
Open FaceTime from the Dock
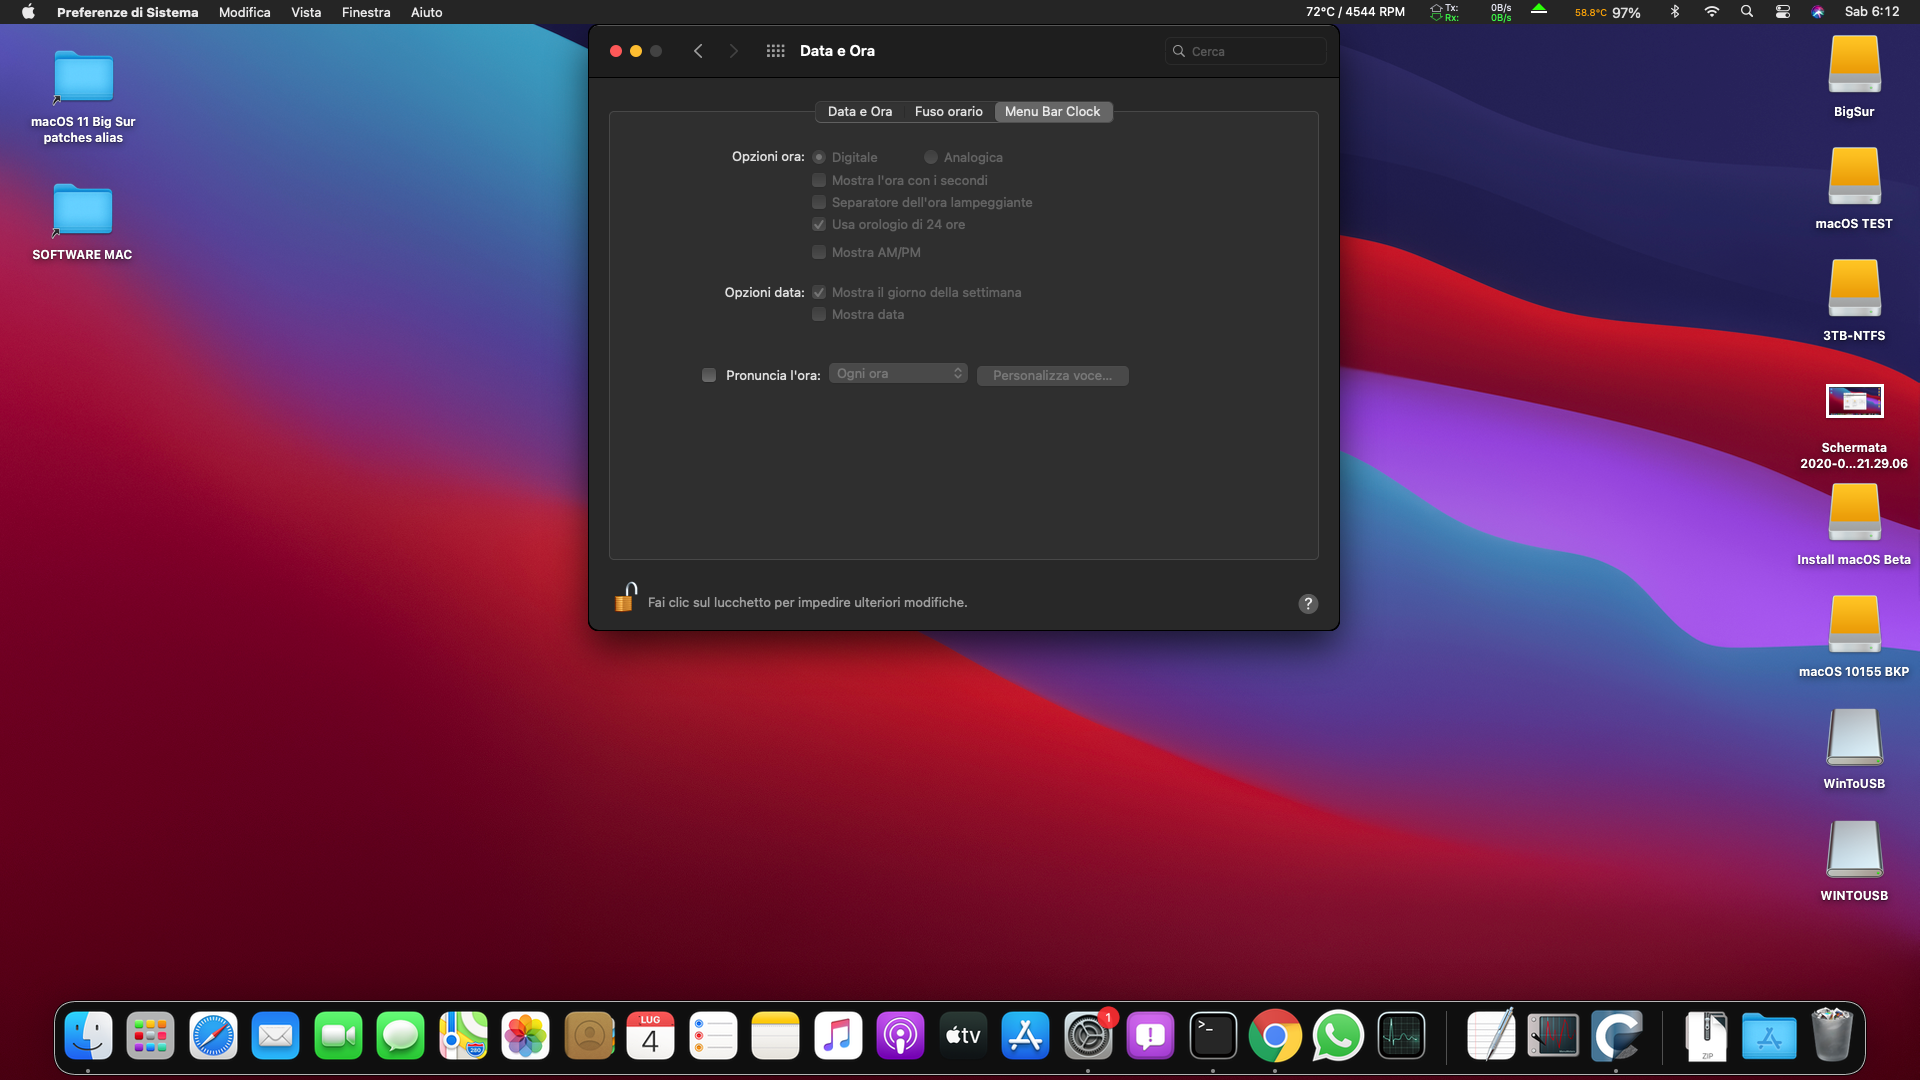tap(338, 1036)
